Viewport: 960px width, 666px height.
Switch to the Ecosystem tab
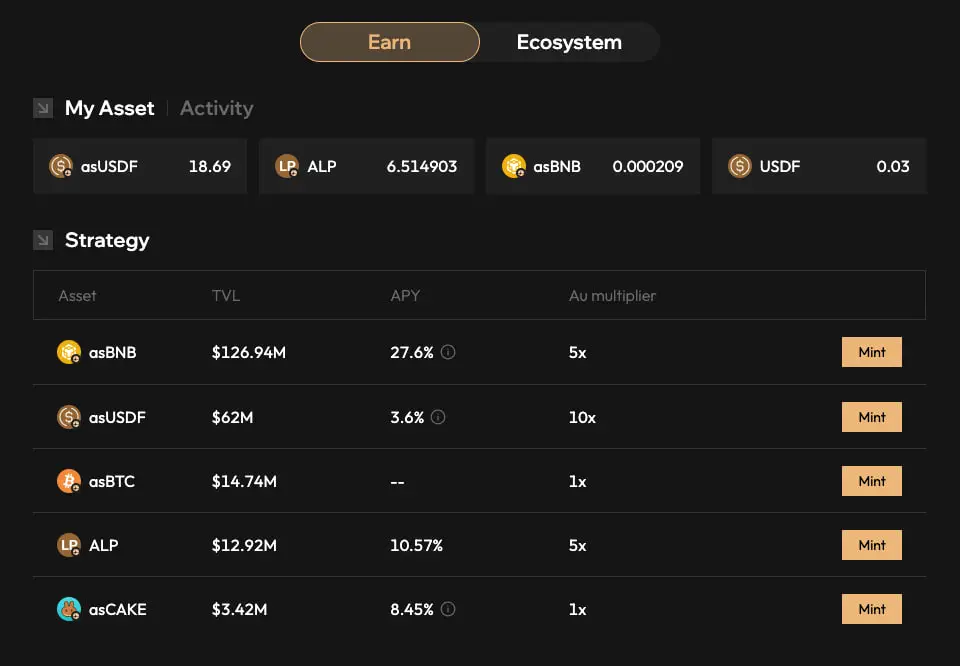(x=569, y=42)
